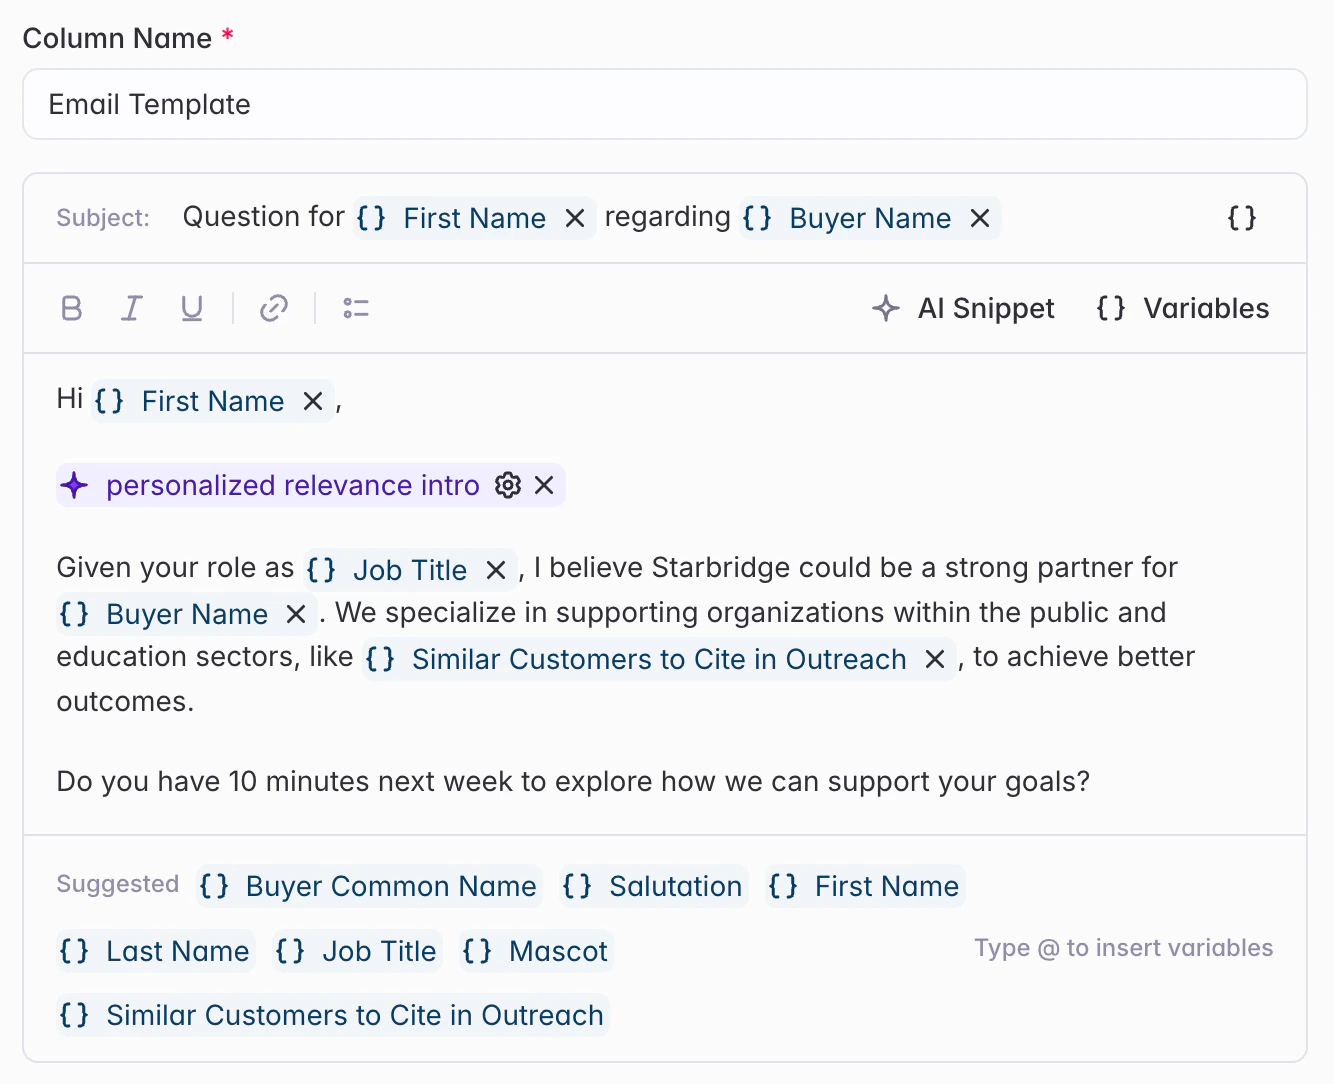Insert suggested Job Title variable
The width and height of the screenshot is (1334, 1084).
[x=357, y=951]
